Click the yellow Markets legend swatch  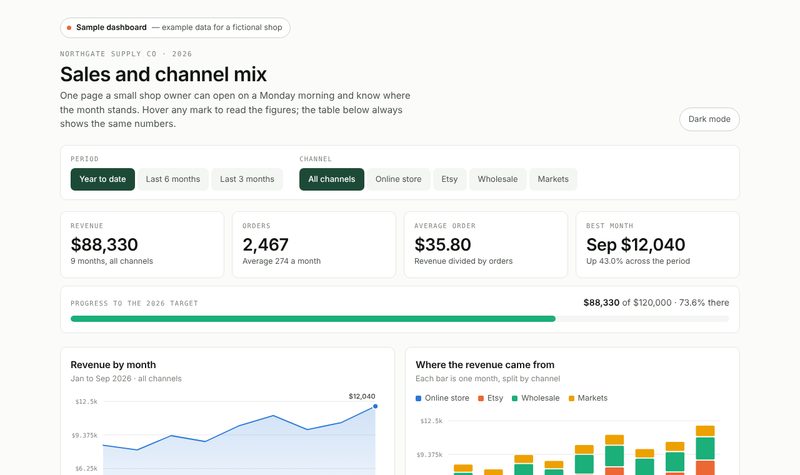571,398
